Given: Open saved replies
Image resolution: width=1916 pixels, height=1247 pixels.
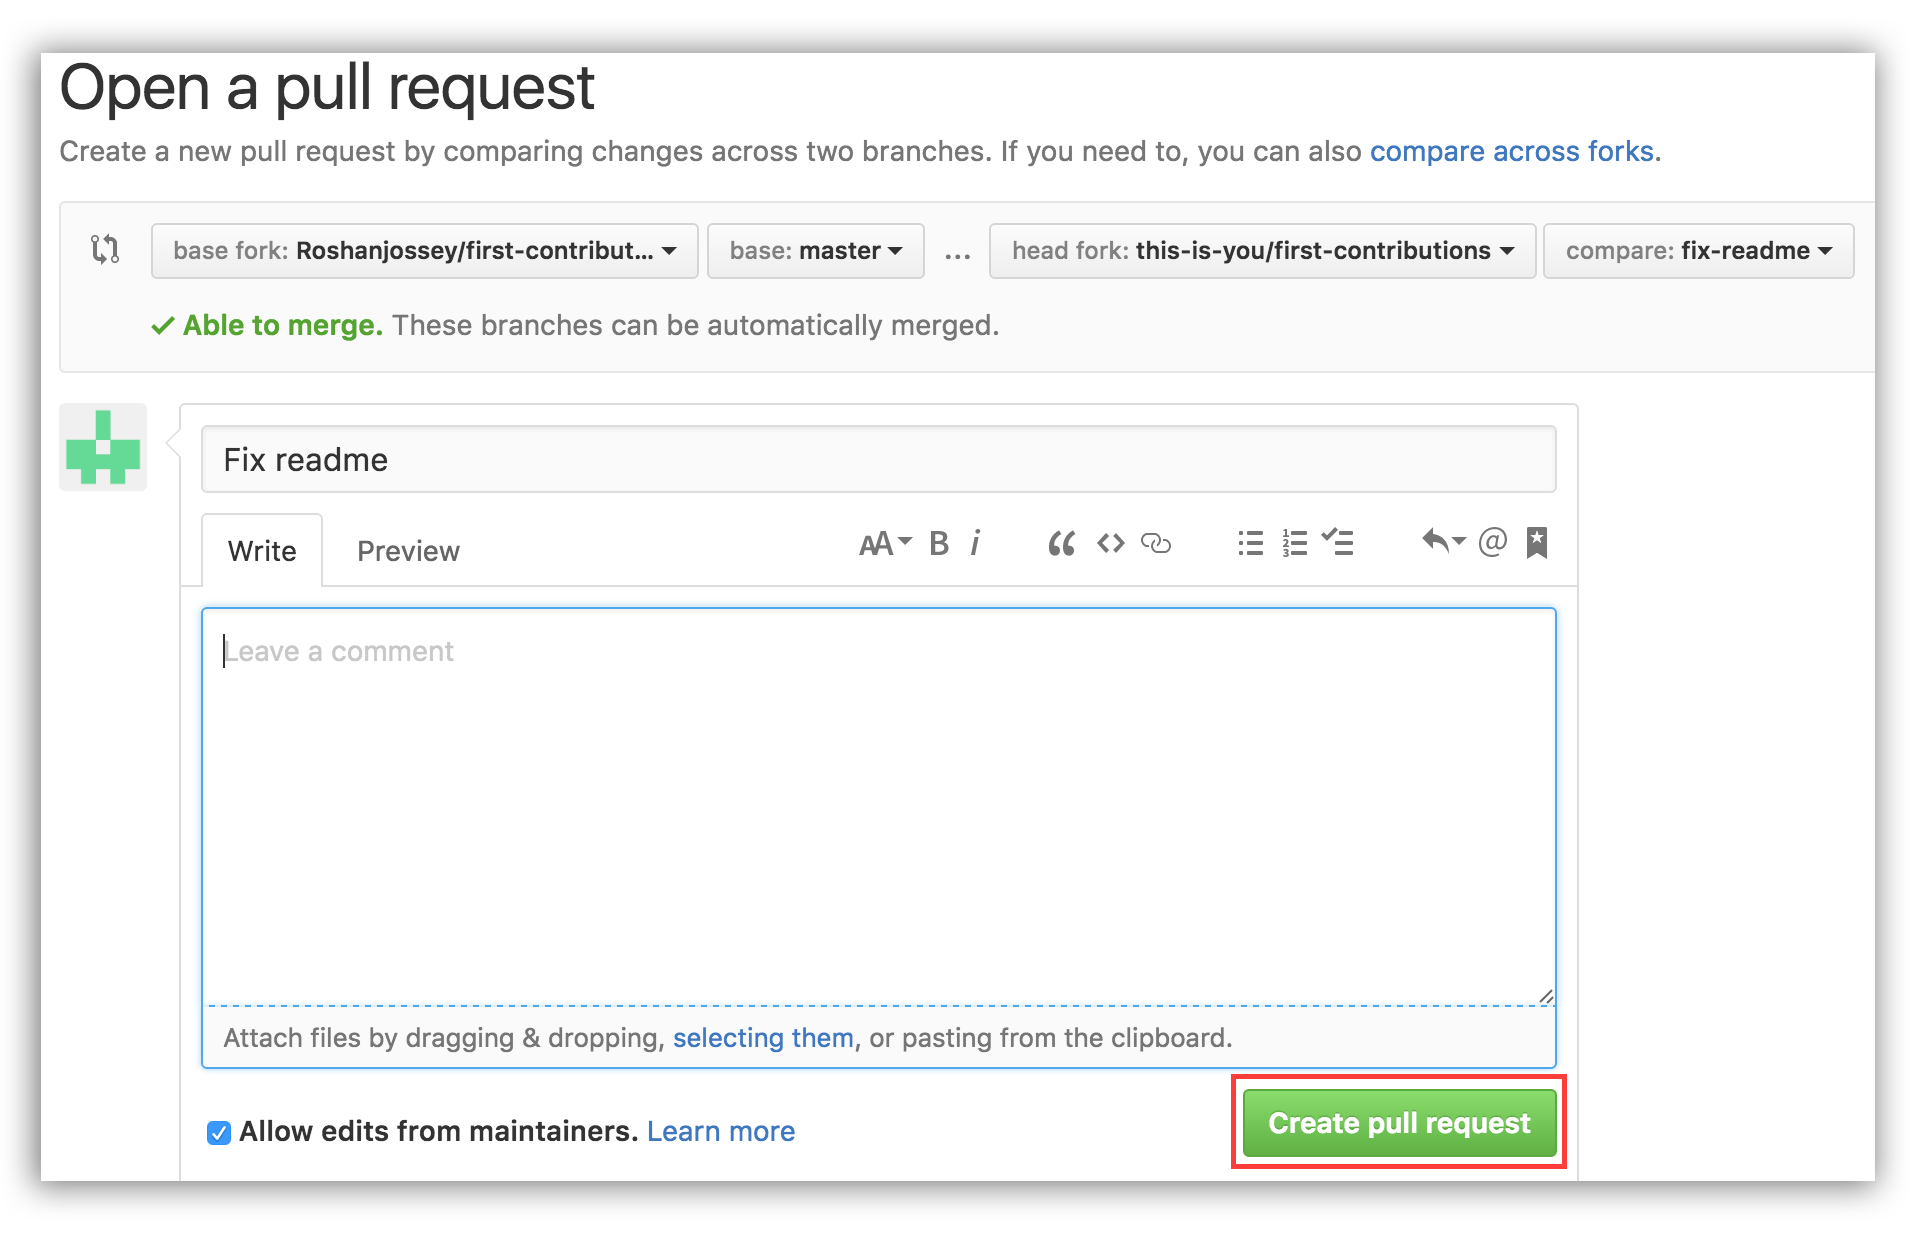Looking at the screenshot, I should tap(1443, 543).
